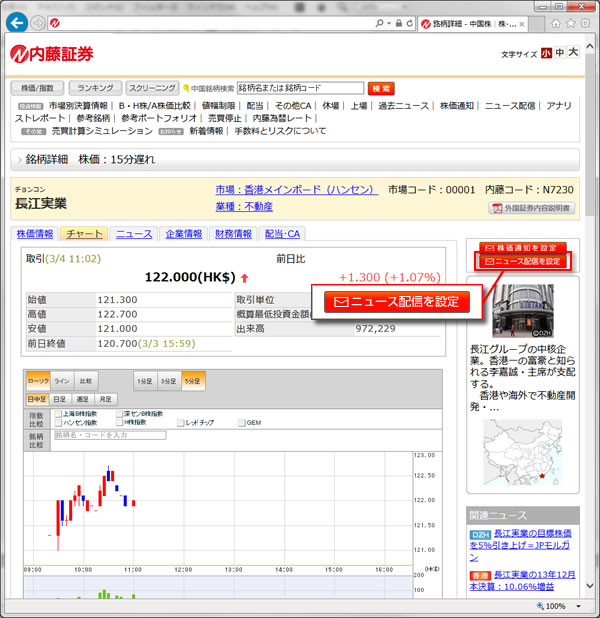Check the ハンセン指数 checkbox

[58, 423]
